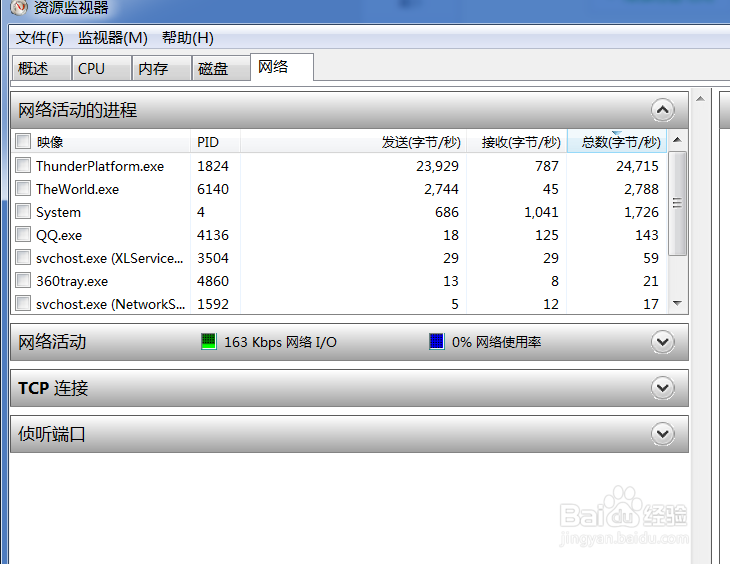This screenshot has width=730, height=564.
Task: Collapse the 网络活动的进程 section
Action: point(662,110)
